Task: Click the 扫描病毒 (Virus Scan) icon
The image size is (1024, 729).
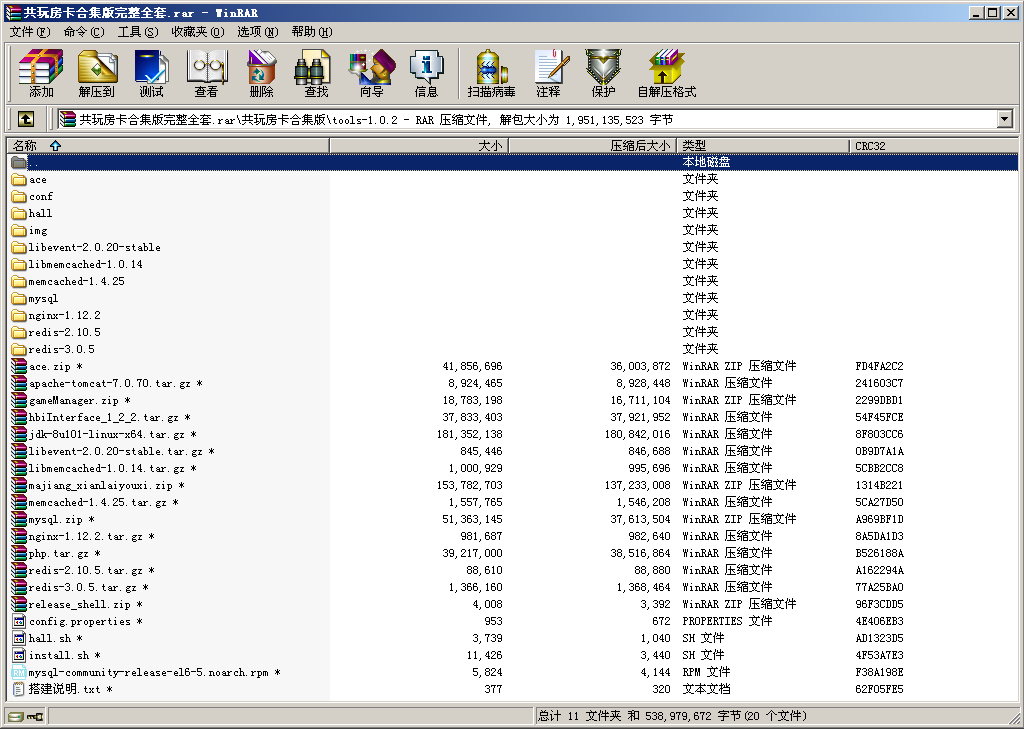Action: (x=491, y=73)
